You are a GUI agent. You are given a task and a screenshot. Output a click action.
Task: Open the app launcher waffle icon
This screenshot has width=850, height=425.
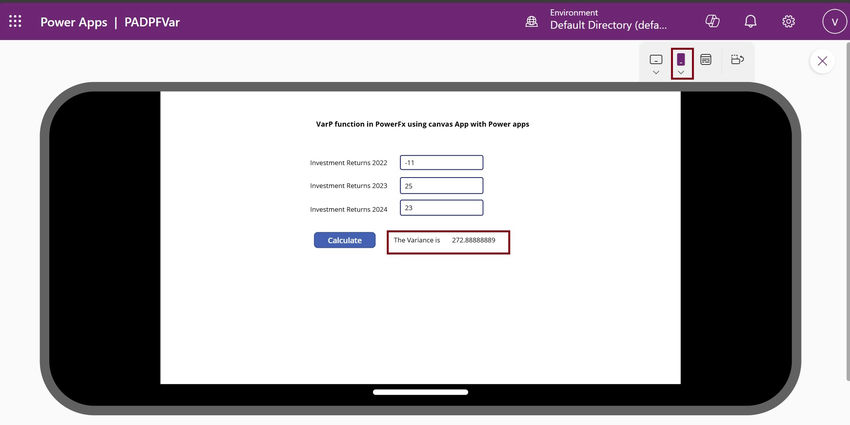[x=15, y=22]
